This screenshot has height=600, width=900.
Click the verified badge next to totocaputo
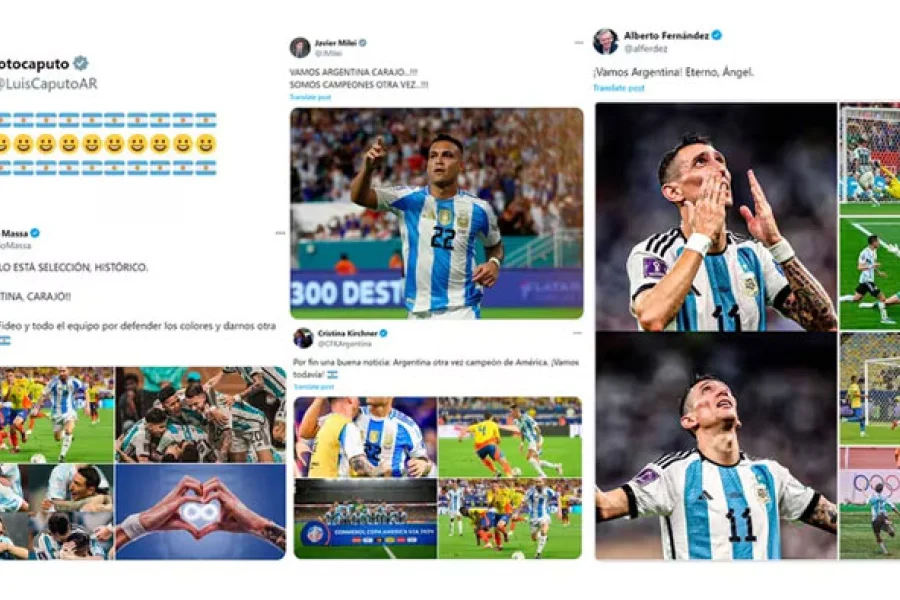(81, 63)
